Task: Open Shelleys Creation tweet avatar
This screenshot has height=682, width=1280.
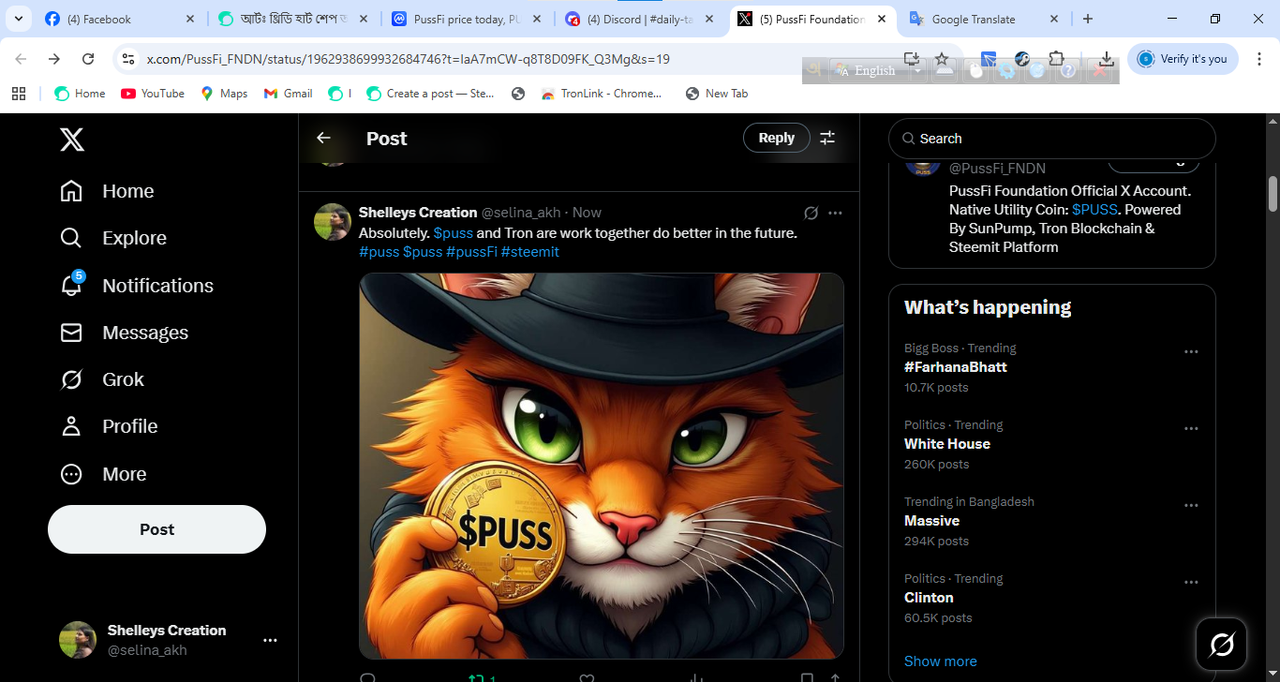Action: pyautogui.click(x=333, y=222)
